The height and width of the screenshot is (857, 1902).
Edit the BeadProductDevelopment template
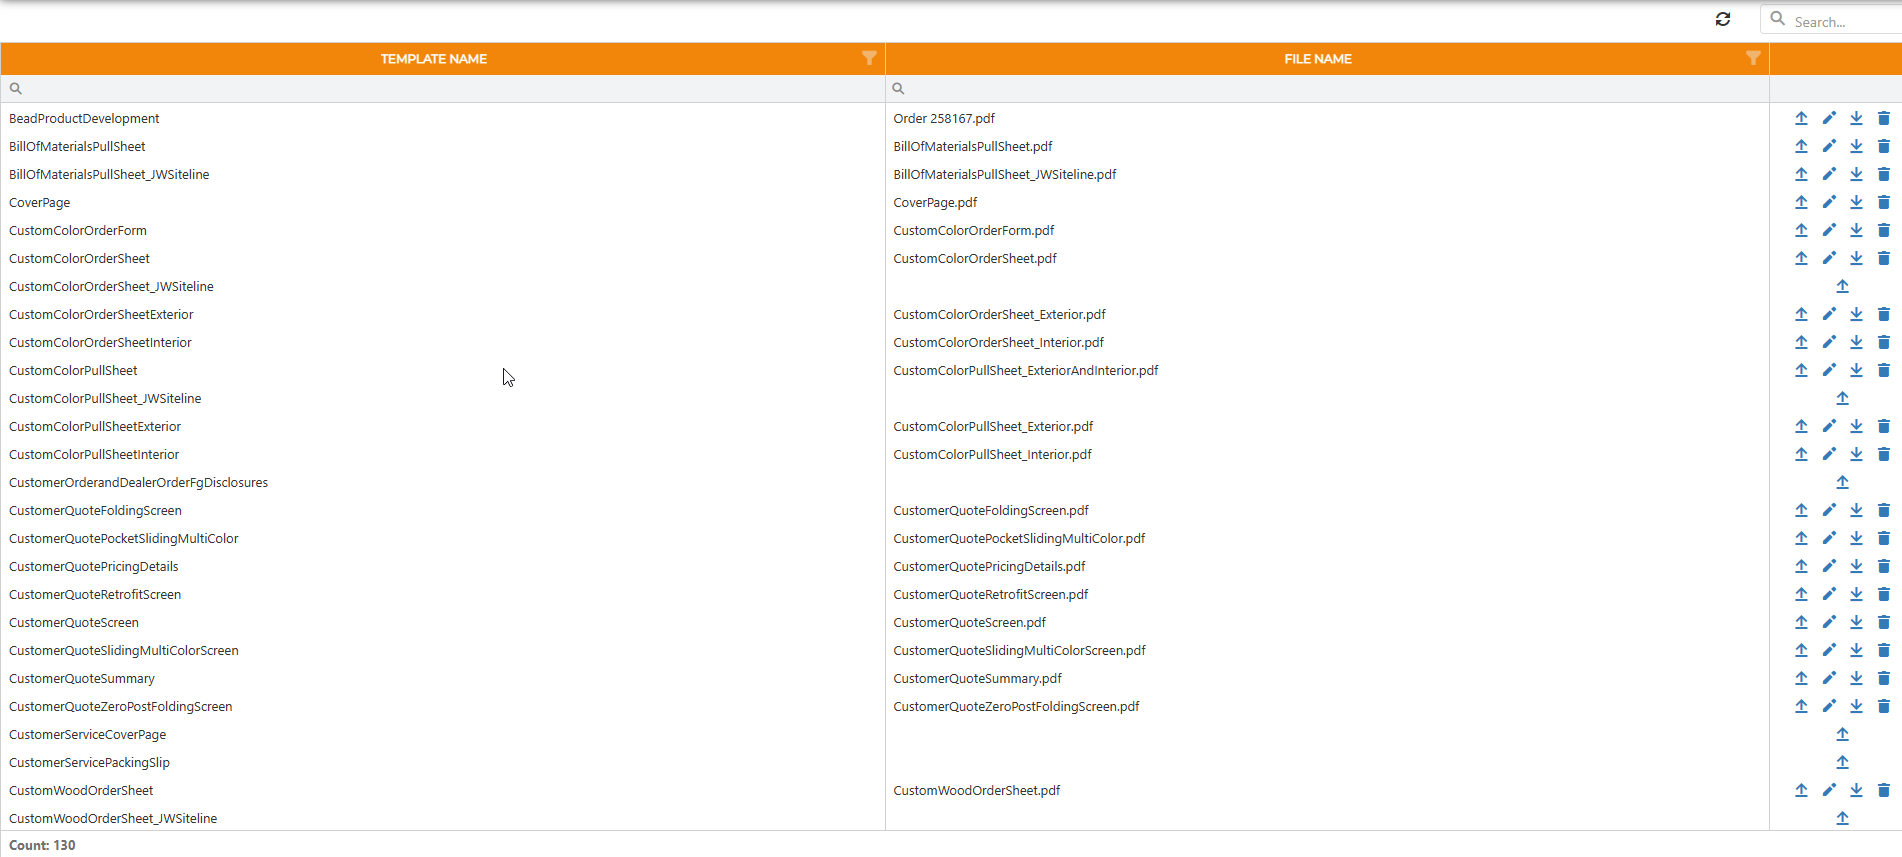[x=1829, y=118]
